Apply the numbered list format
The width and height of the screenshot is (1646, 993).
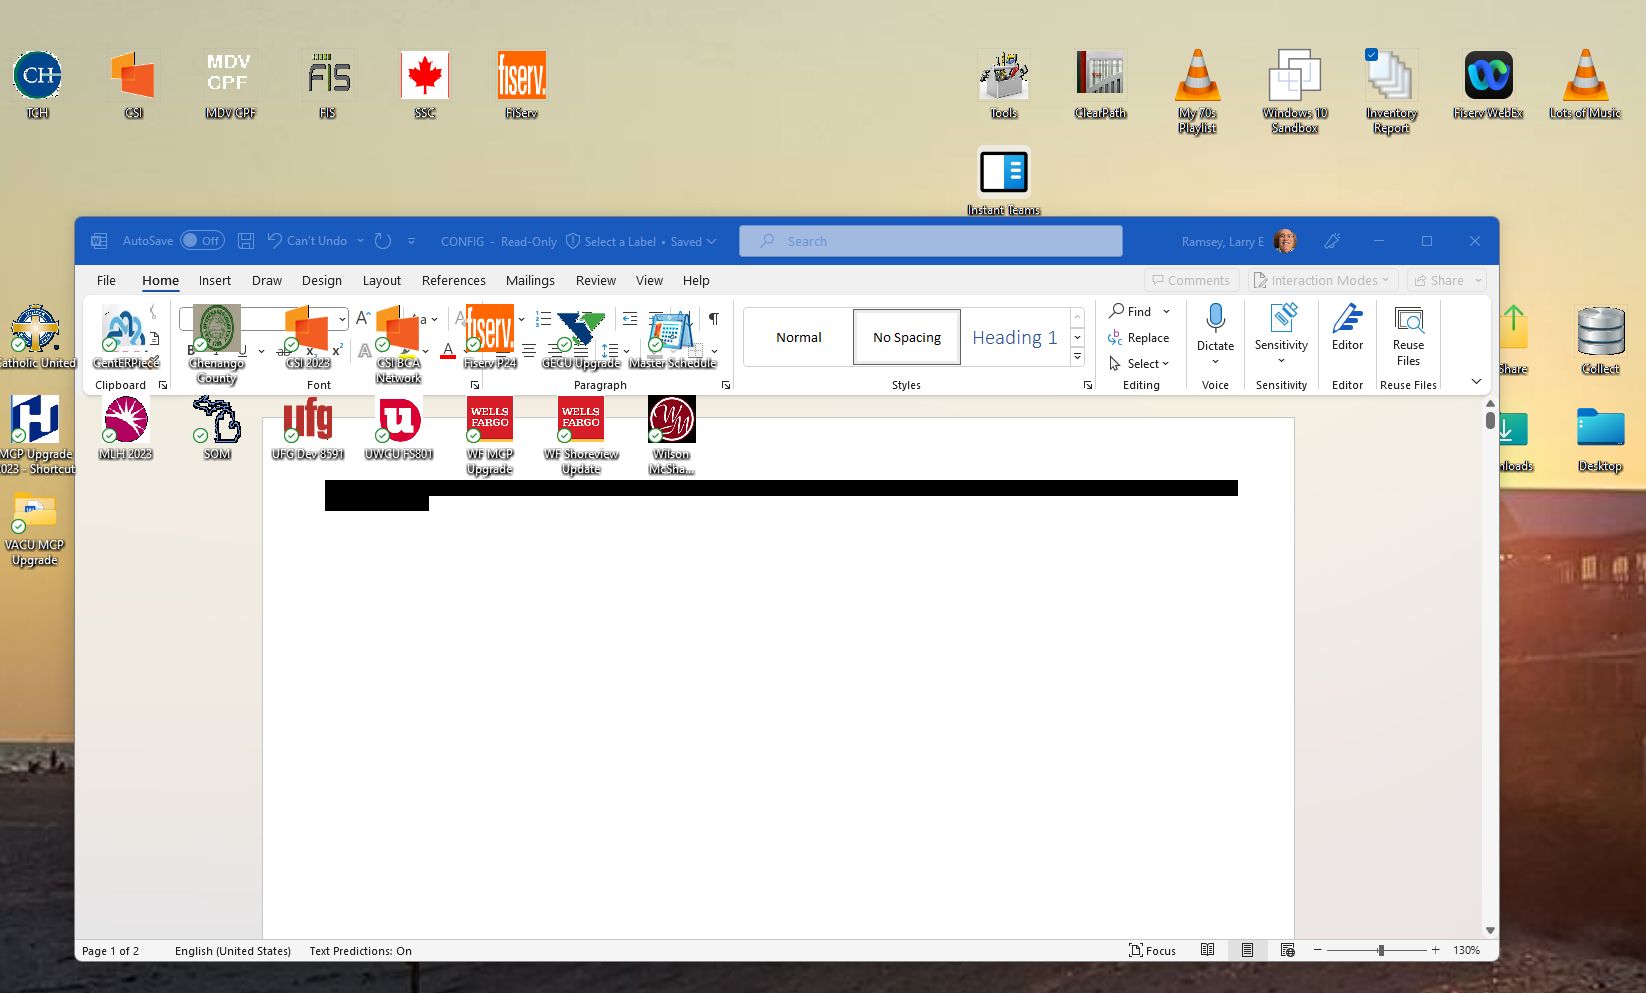[x=543, y=319]
